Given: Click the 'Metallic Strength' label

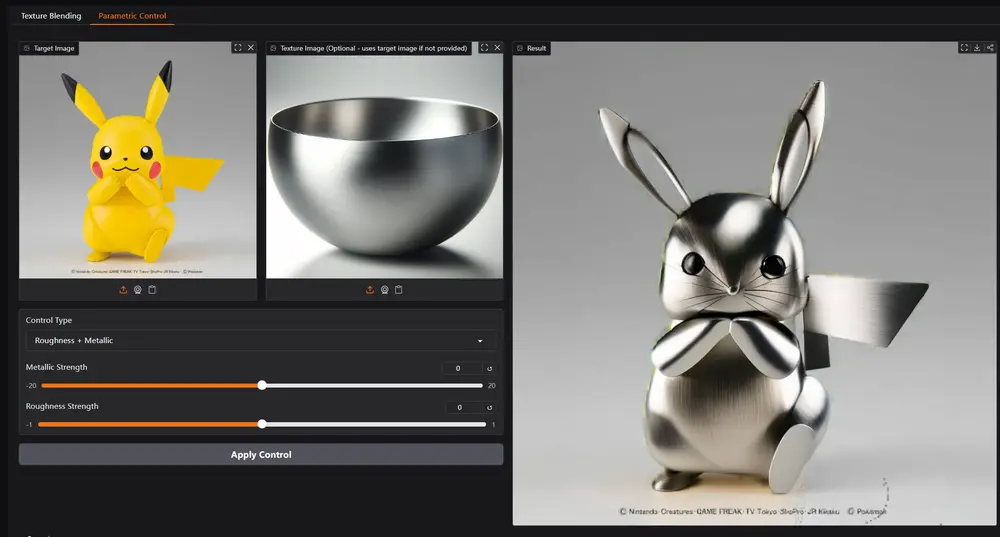Looking at the screenshot, I should click(x=56, y=367).
